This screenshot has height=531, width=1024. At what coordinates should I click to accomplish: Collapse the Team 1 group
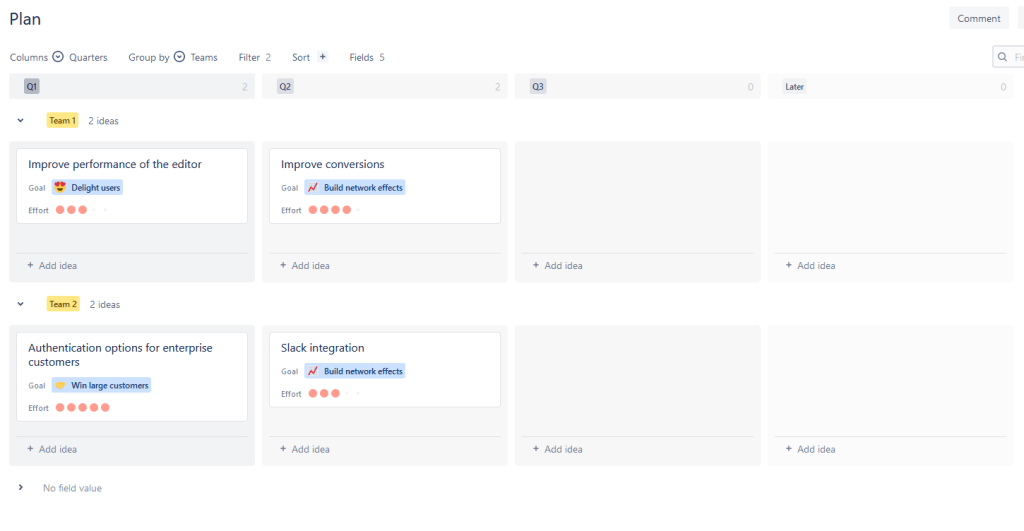[x=20, y=121]
